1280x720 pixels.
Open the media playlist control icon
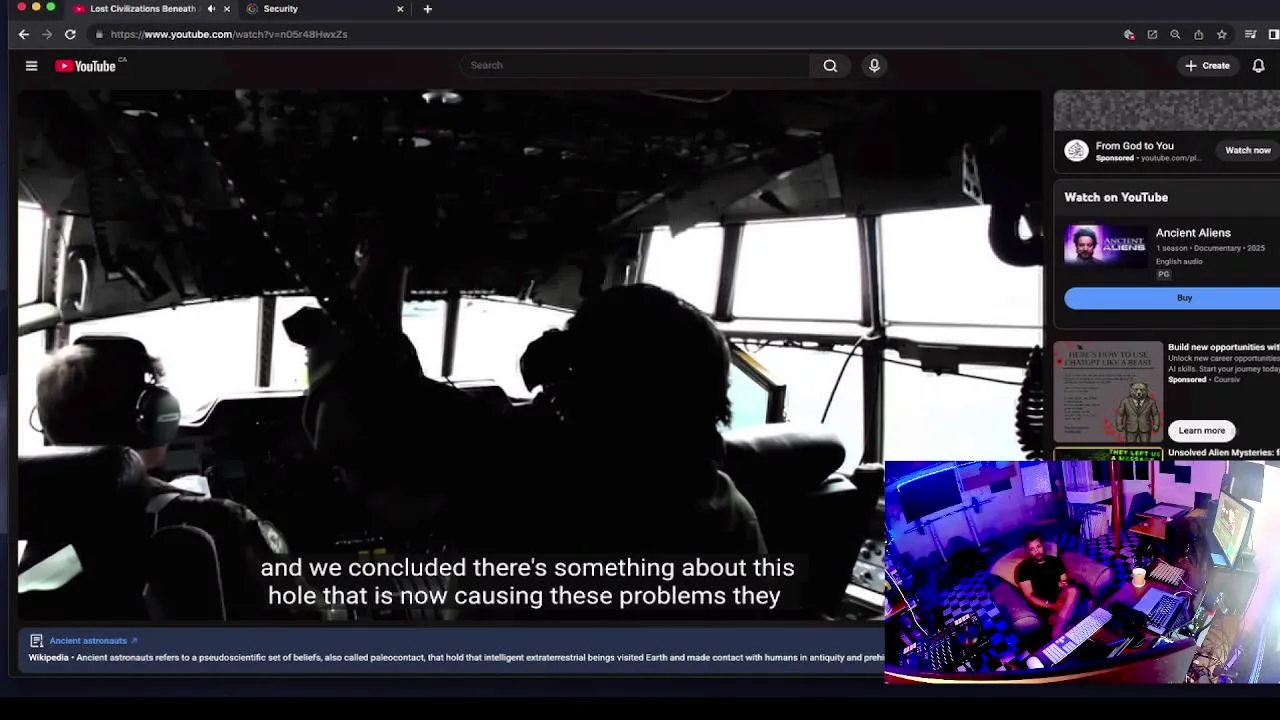1250,34
